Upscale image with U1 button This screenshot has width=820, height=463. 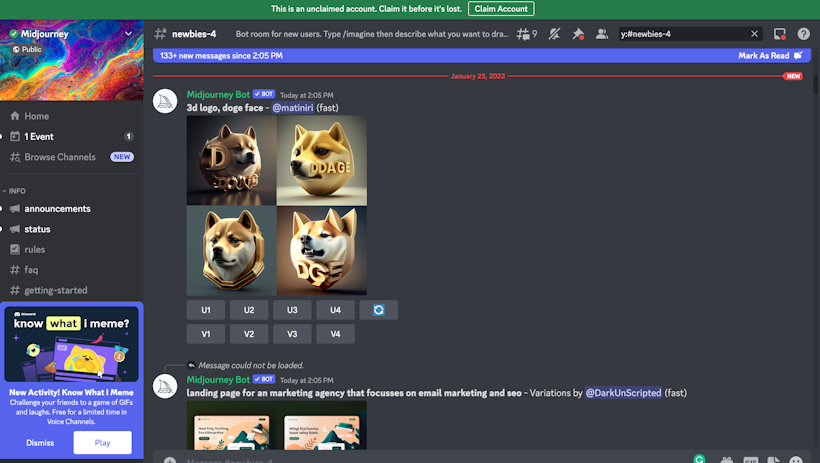point(206,310)
